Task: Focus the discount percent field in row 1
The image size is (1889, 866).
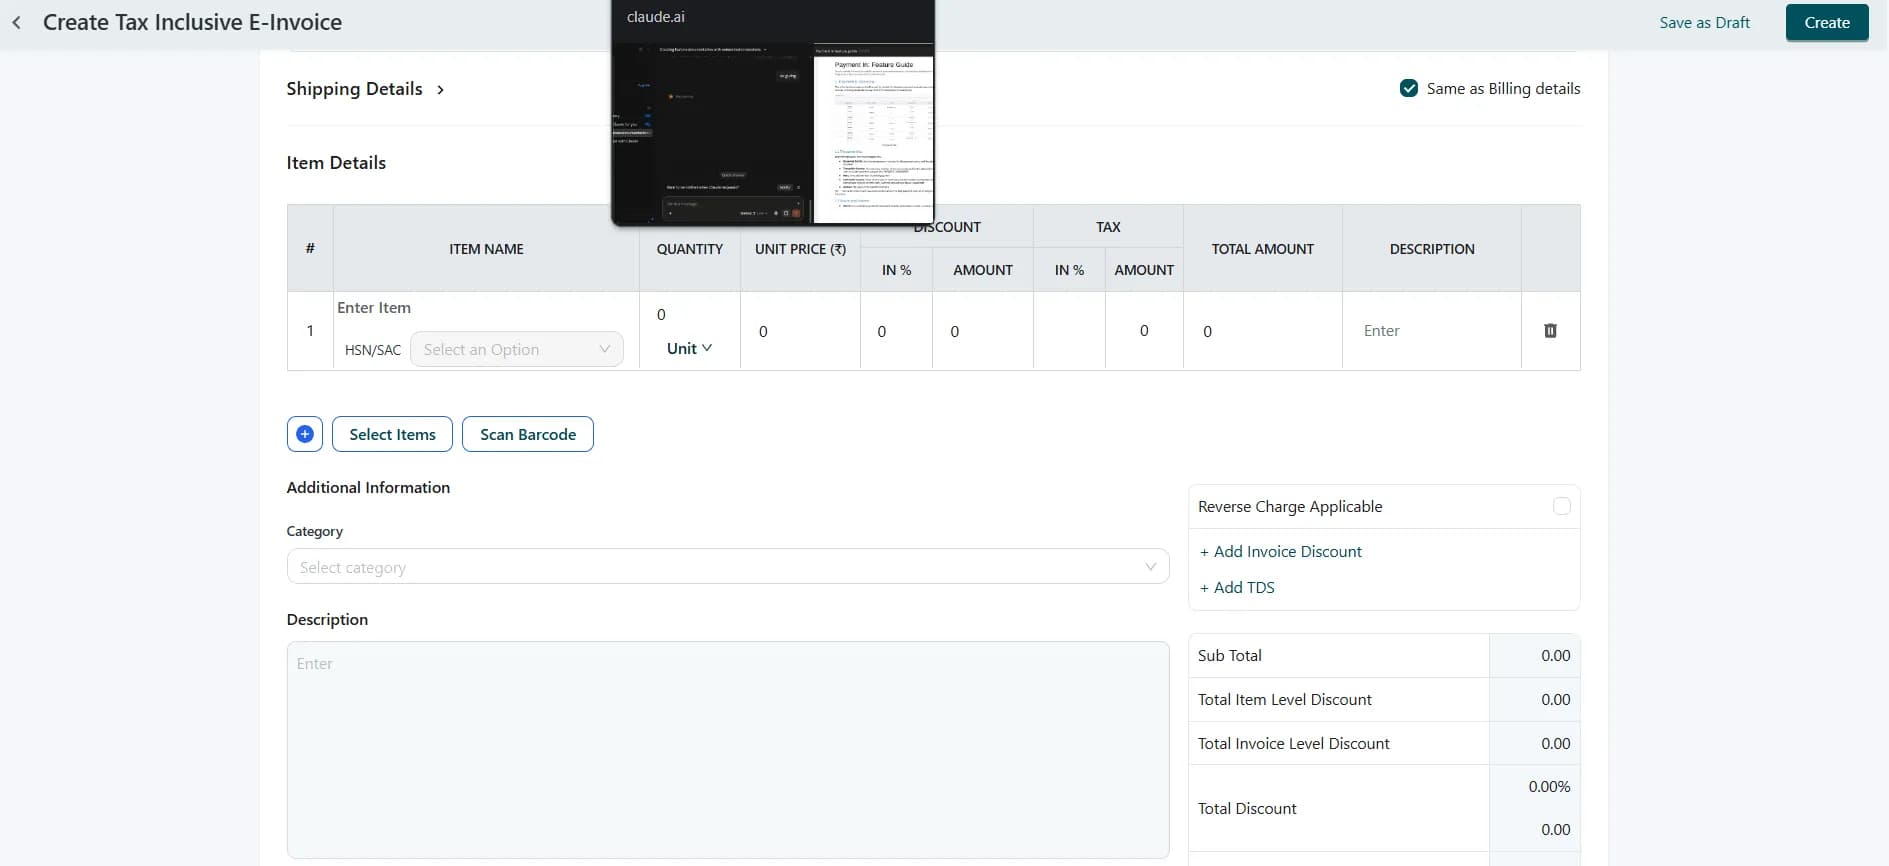Action: point(896,331)
